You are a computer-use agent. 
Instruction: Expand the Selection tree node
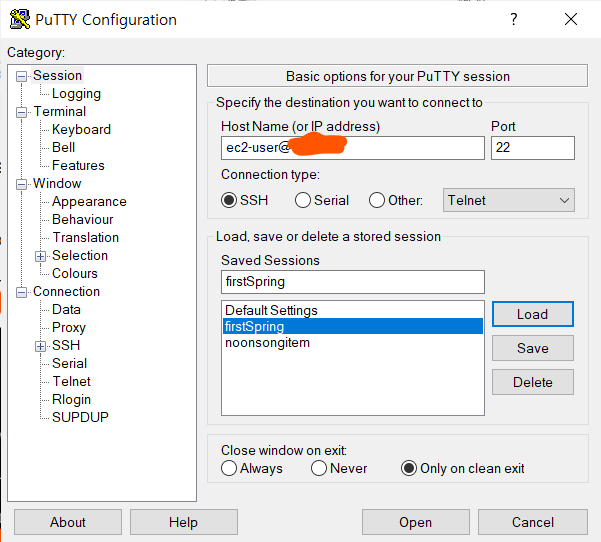pos(40,256)
